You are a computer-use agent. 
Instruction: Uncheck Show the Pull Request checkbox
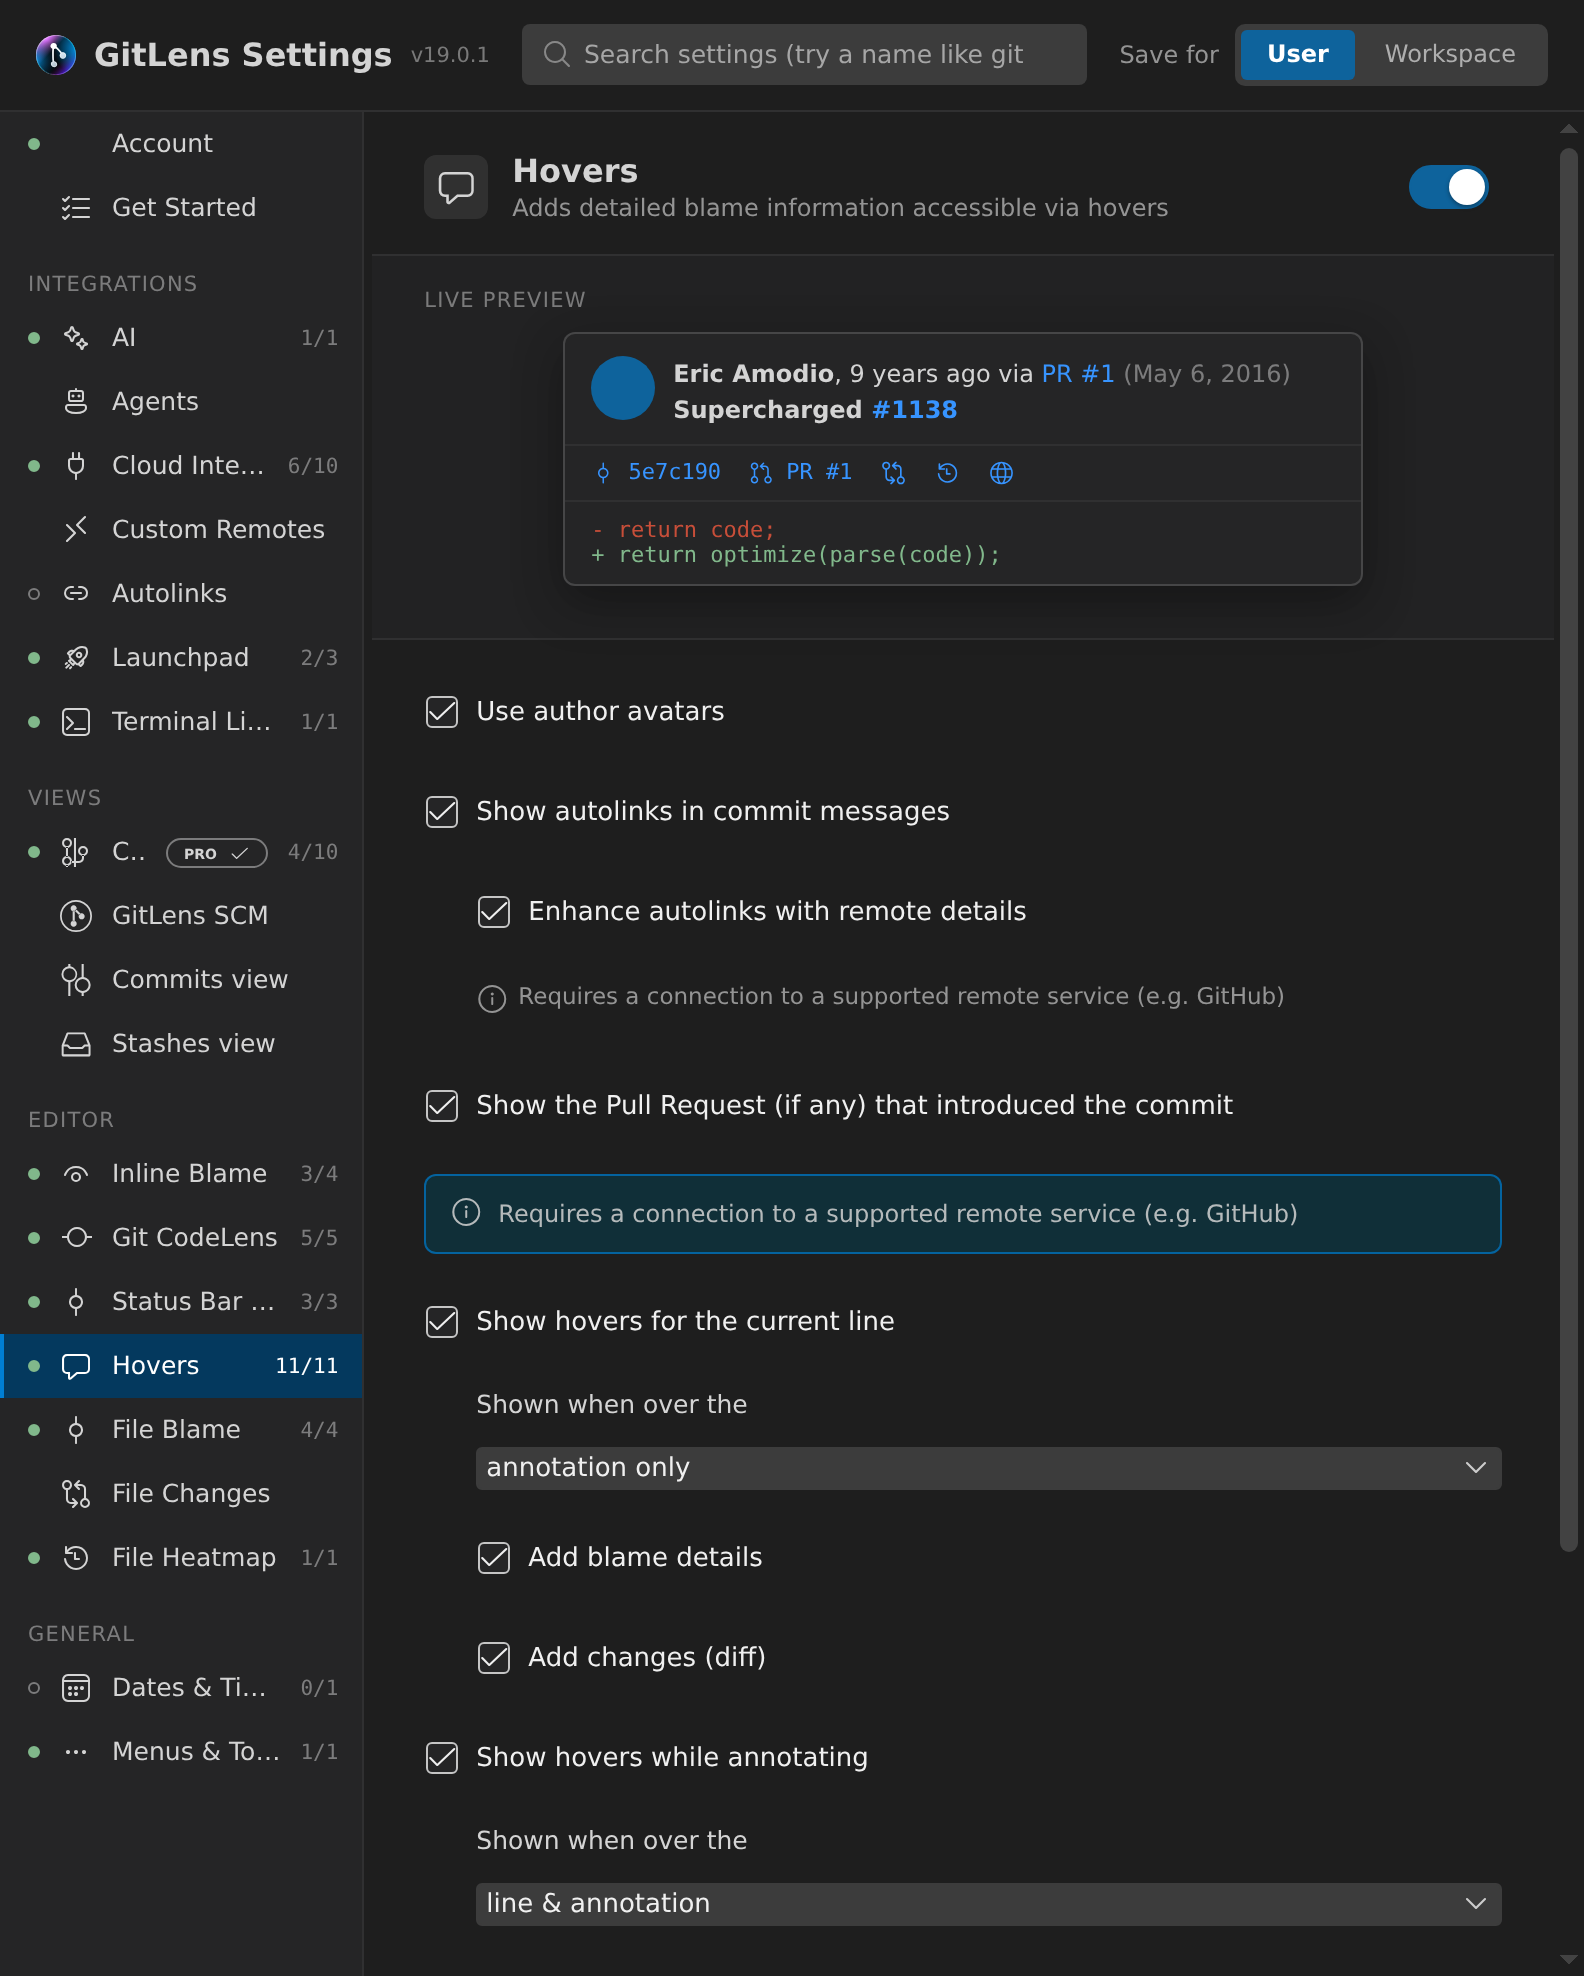point(442,1106)
